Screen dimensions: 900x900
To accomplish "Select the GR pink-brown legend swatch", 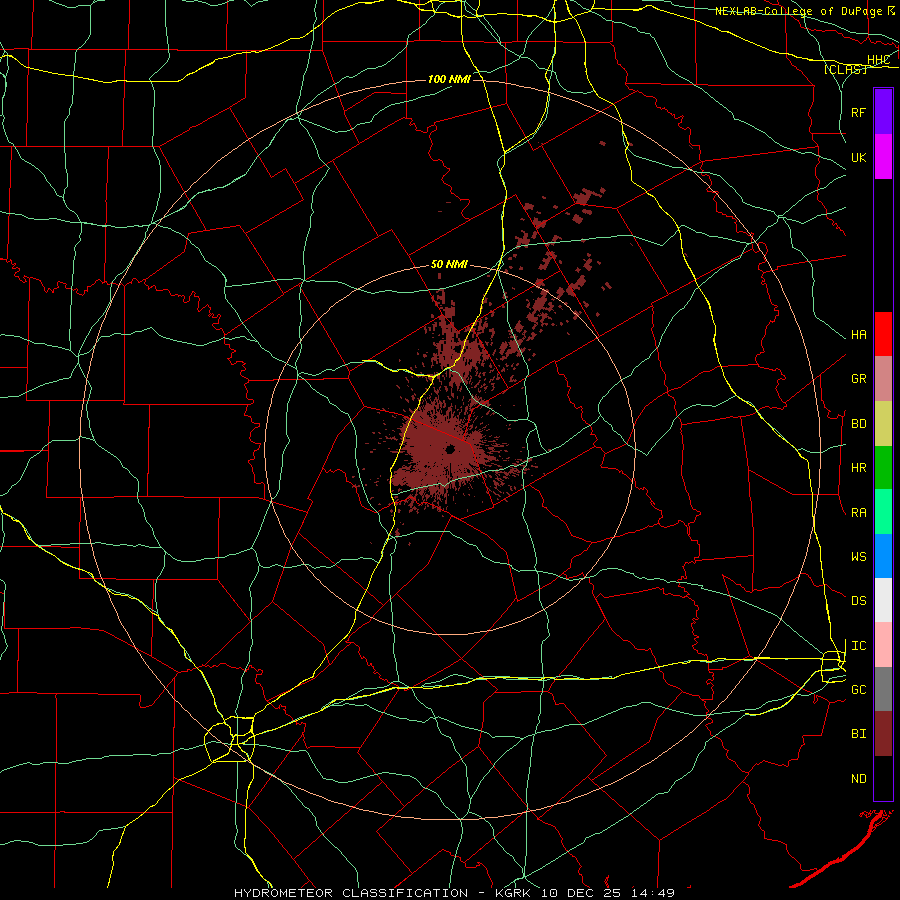I will tap(883, 378).
